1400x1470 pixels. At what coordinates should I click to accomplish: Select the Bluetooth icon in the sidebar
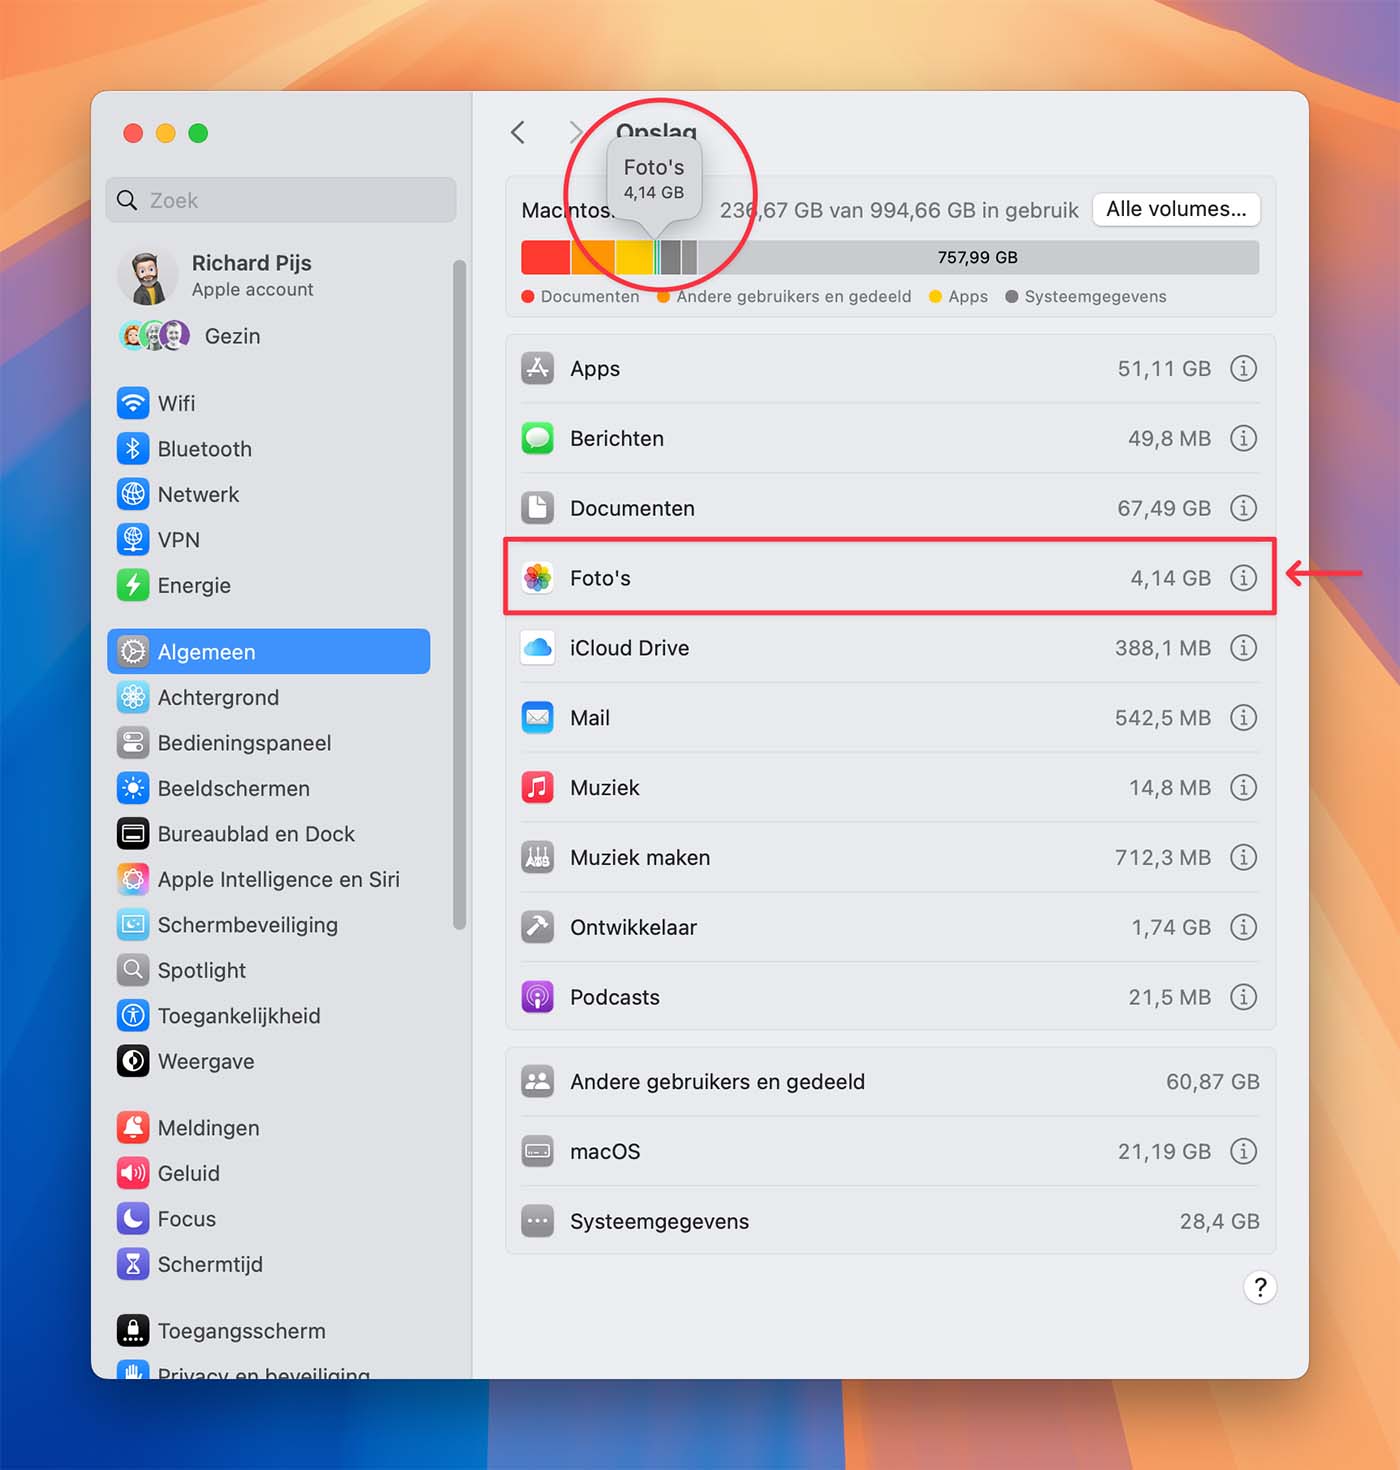(133, 448)
